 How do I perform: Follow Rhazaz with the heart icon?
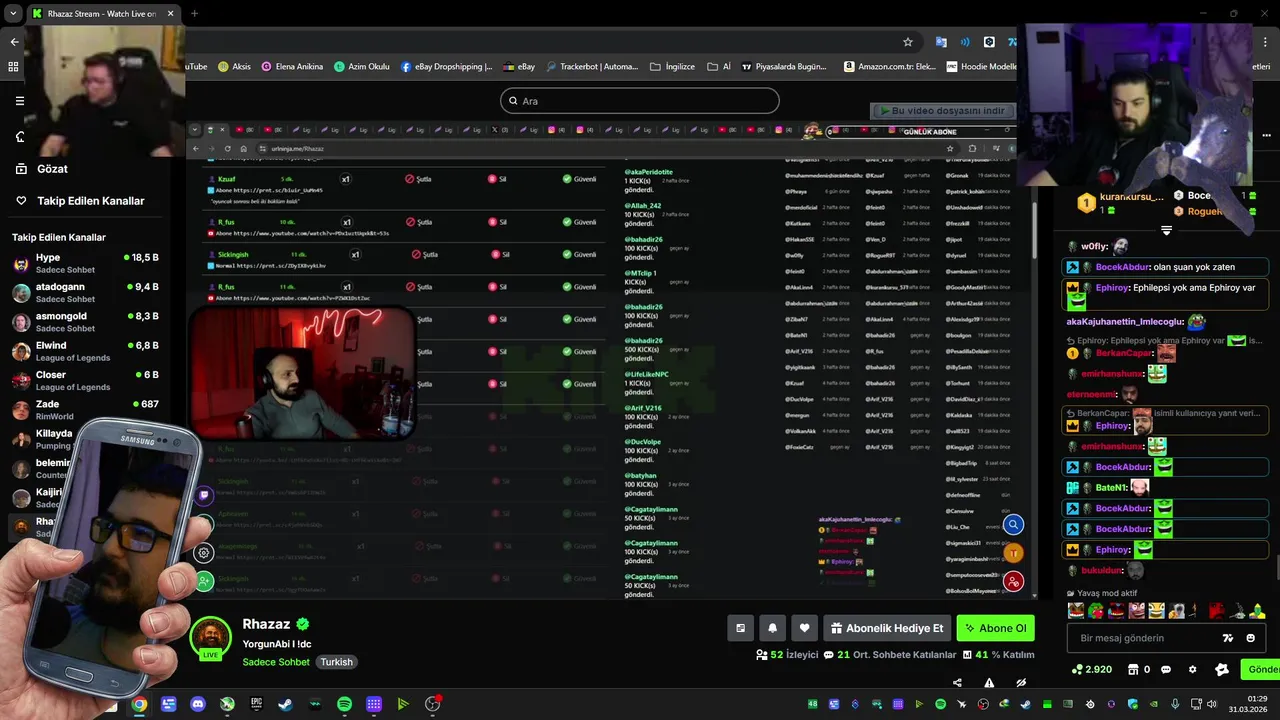[804, 628]
